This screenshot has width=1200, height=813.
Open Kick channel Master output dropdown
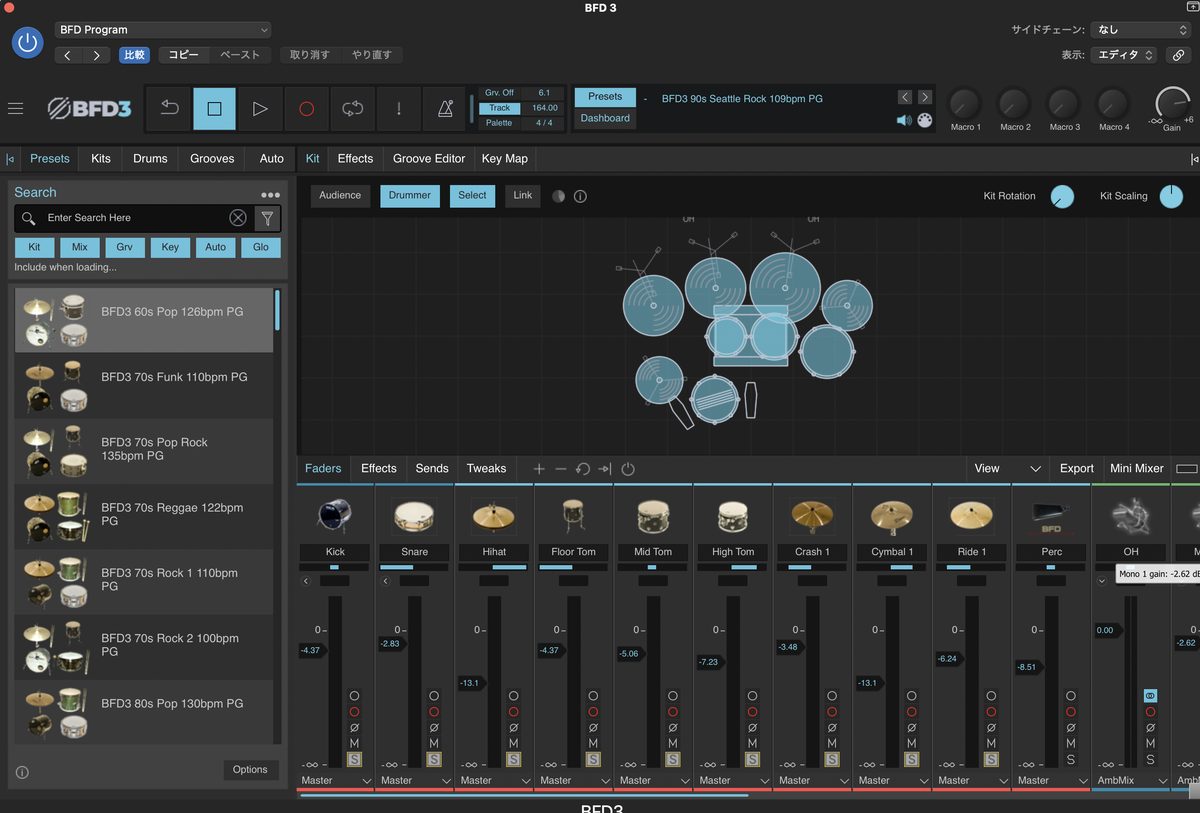click(x=336, y=781)
